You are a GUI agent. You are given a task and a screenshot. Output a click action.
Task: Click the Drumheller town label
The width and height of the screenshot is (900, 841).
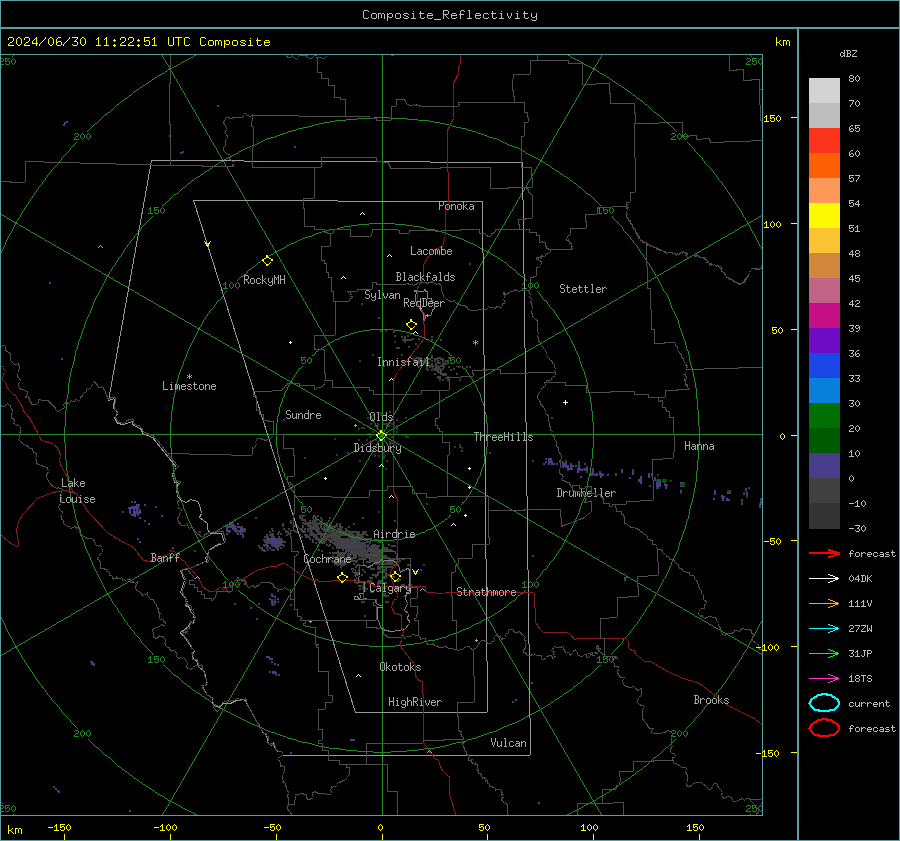coord(586,493)
